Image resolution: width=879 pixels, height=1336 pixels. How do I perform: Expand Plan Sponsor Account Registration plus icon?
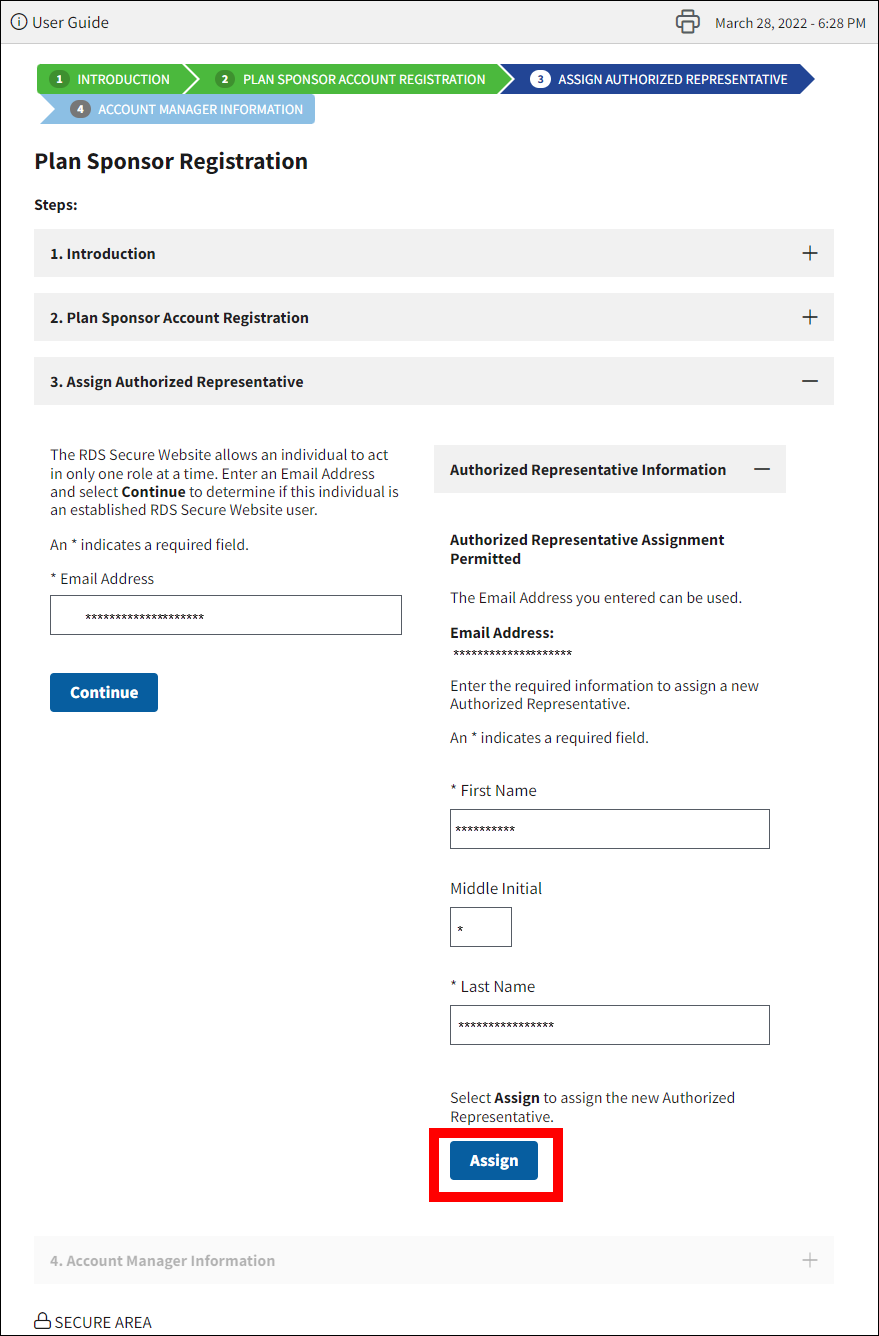pos(810,317)
